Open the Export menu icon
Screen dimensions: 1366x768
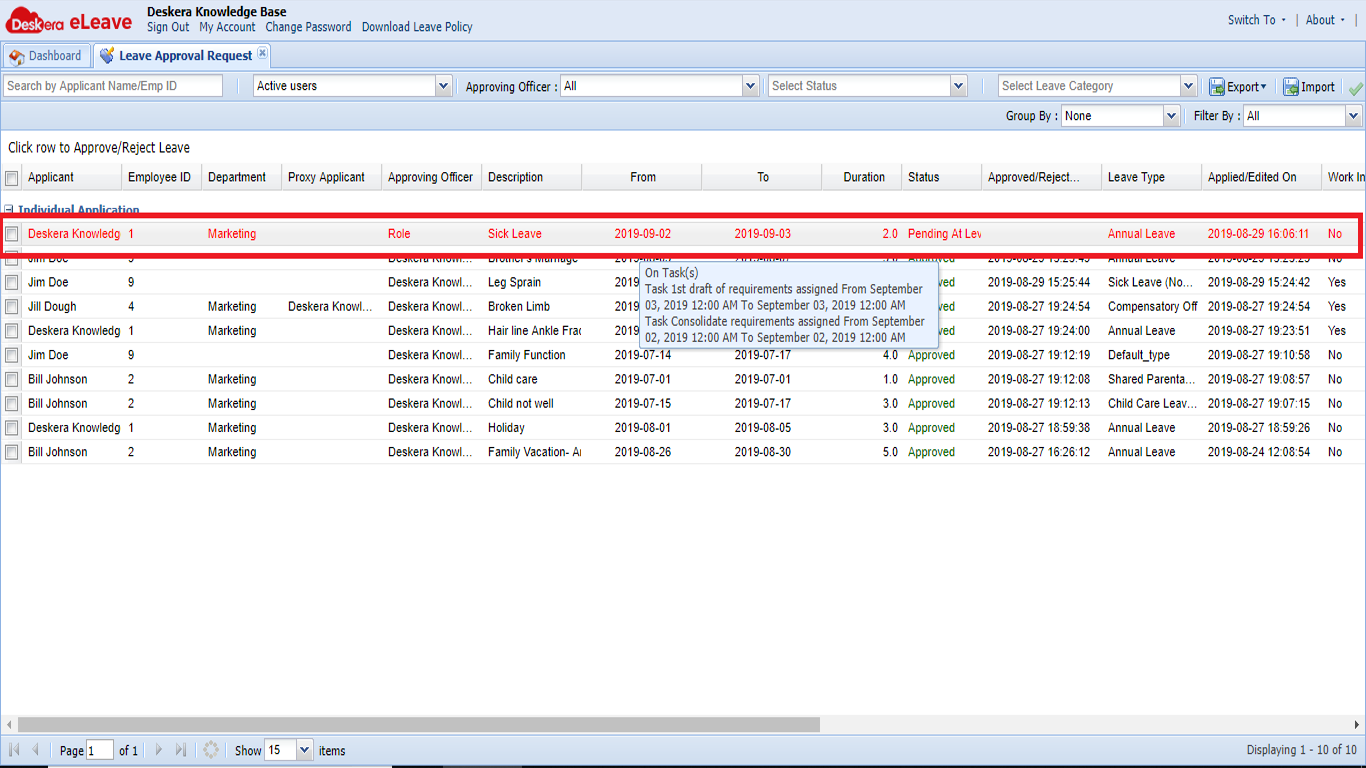(x=1237, y=86)
